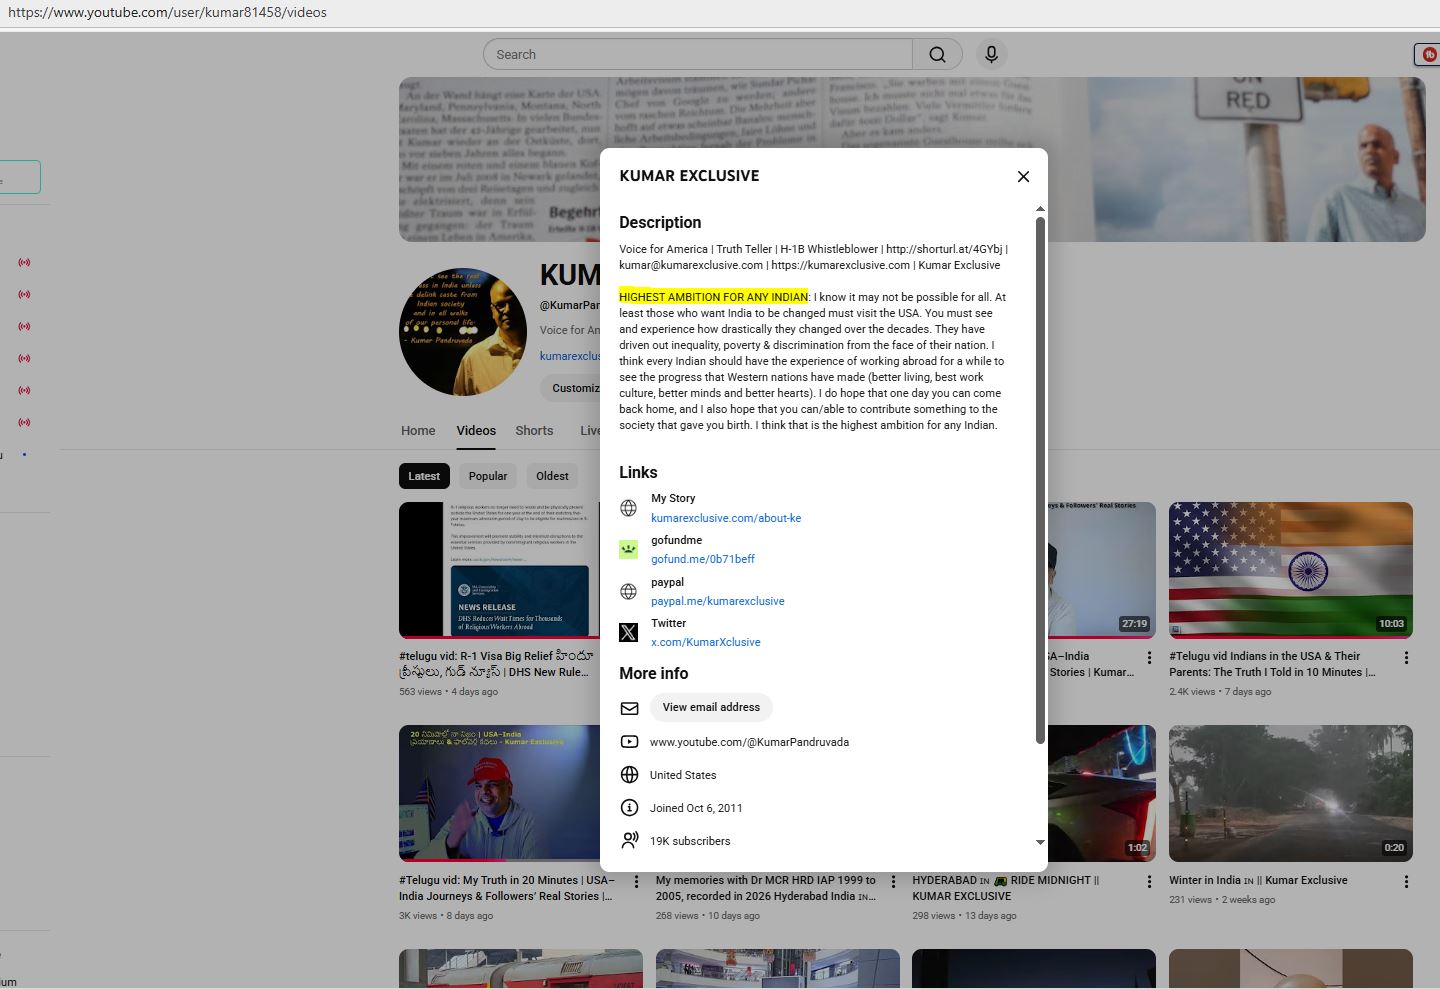Switch to the Shorts tab
Viewport: 1440px width, 989px height.
pos(534,431)
